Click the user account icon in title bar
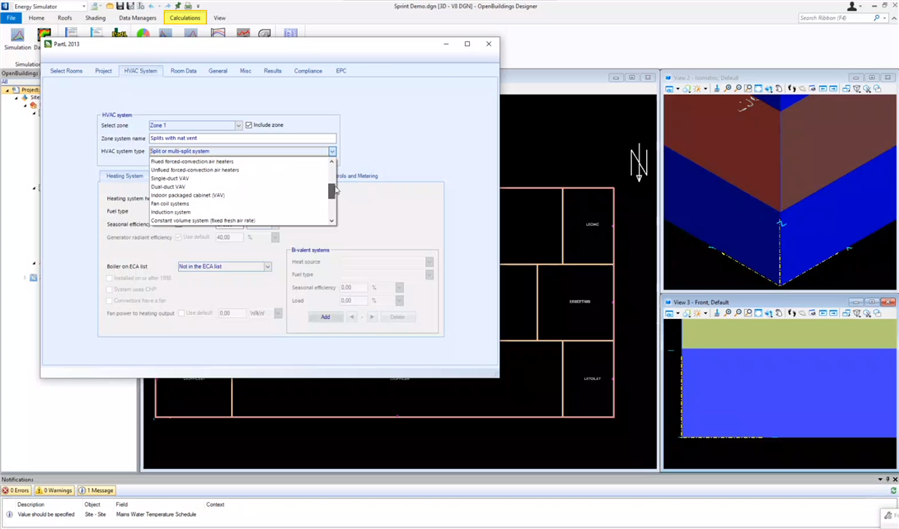Viewport: 899px width, 529px height. pyautogui.click(x=852, y=6)
